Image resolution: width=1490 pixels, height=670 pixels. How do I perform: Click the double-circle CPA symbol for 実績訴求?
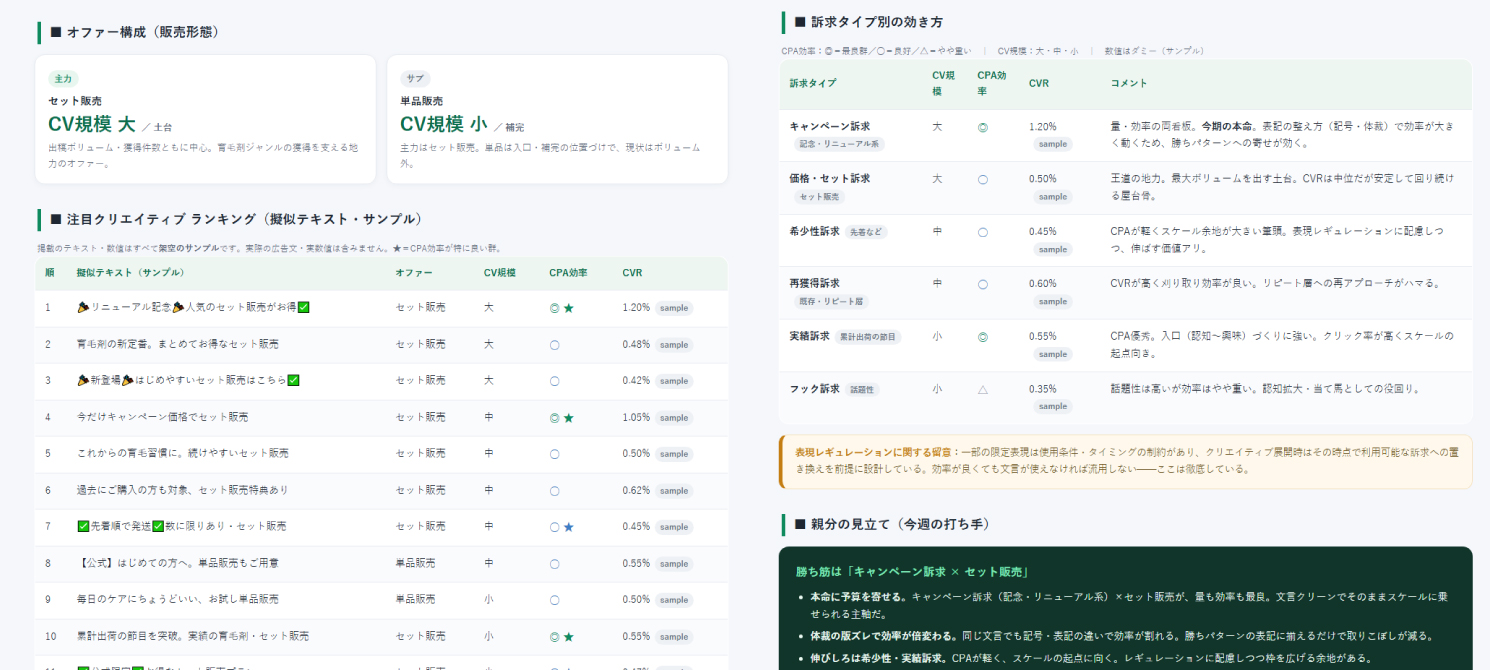pos(982,337)
